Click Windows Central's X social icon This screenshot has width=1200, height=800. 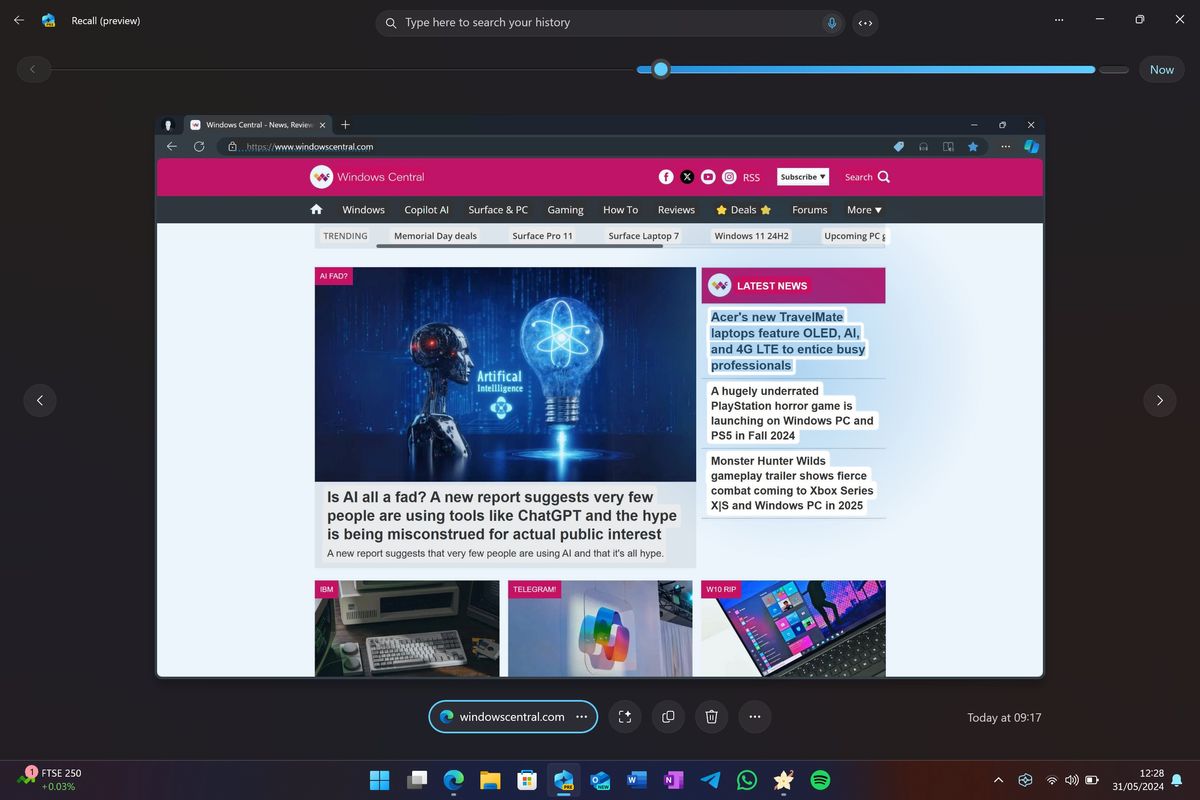[687, 176]
